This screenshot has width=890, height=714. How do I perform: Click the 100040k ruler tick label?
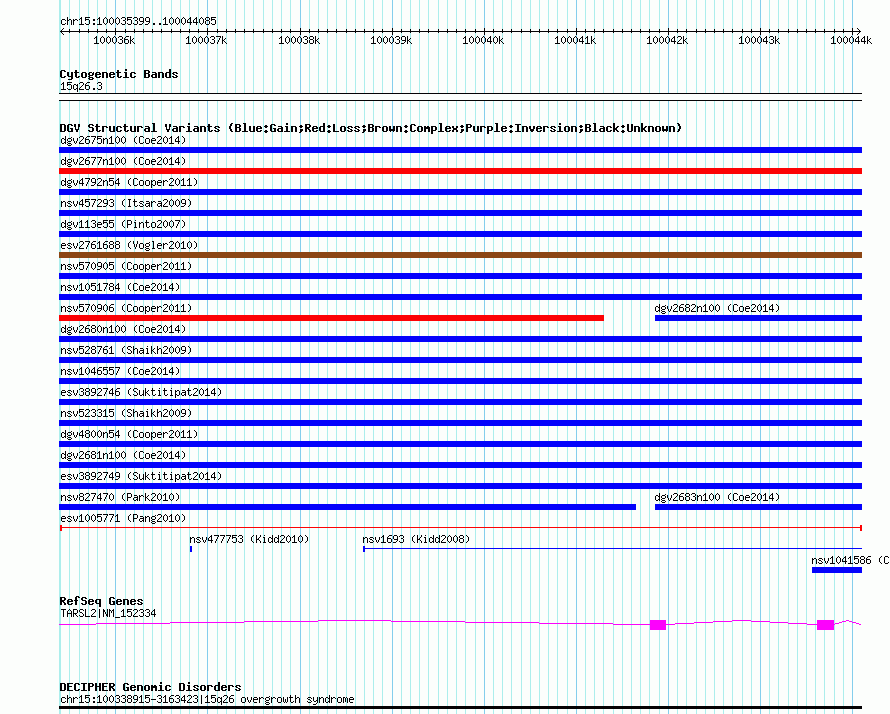483,40
